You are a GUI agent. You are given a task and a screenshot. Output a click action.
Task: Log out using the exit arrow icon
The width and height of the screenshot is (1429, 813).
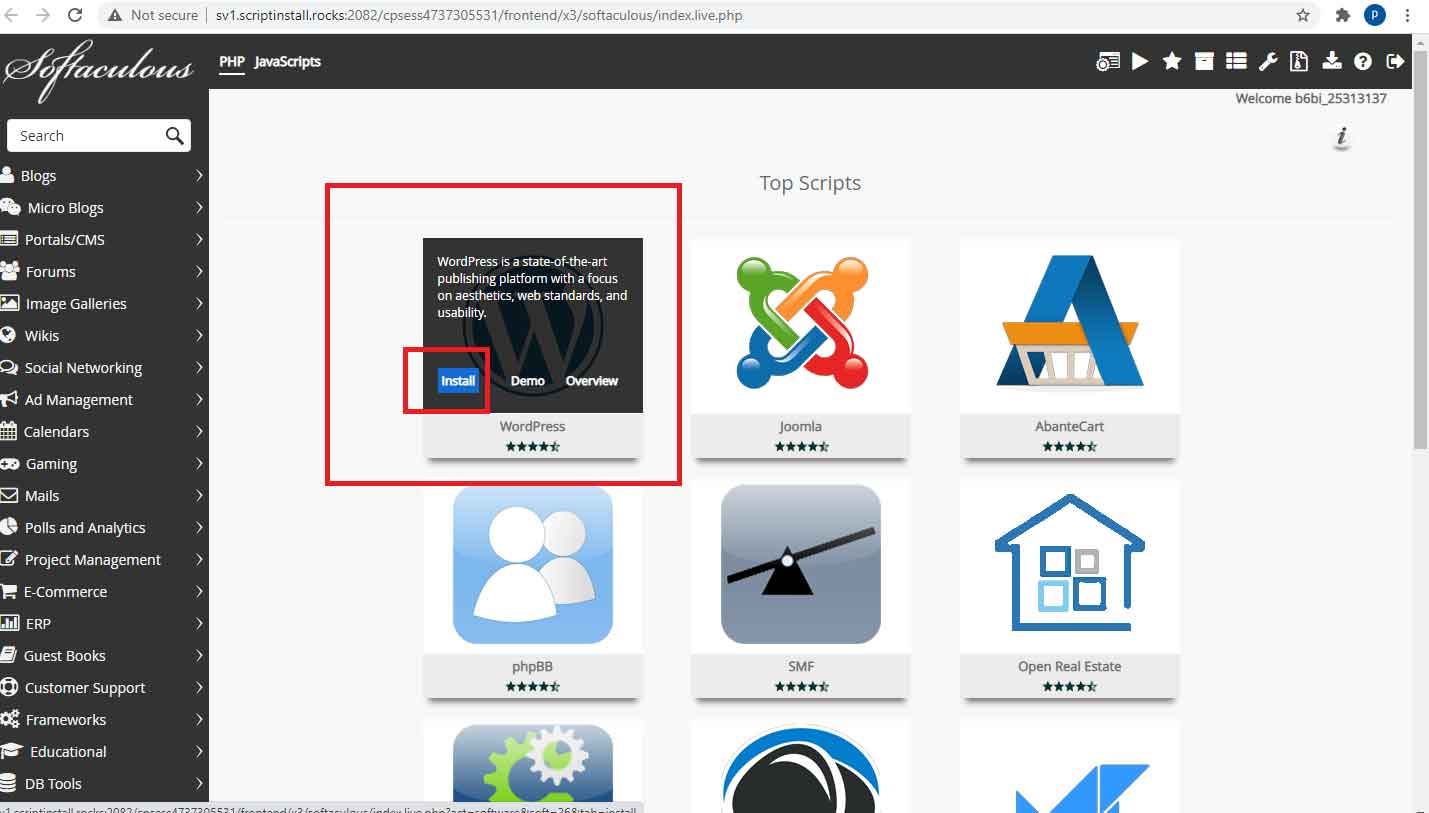tap(1395, 61)
